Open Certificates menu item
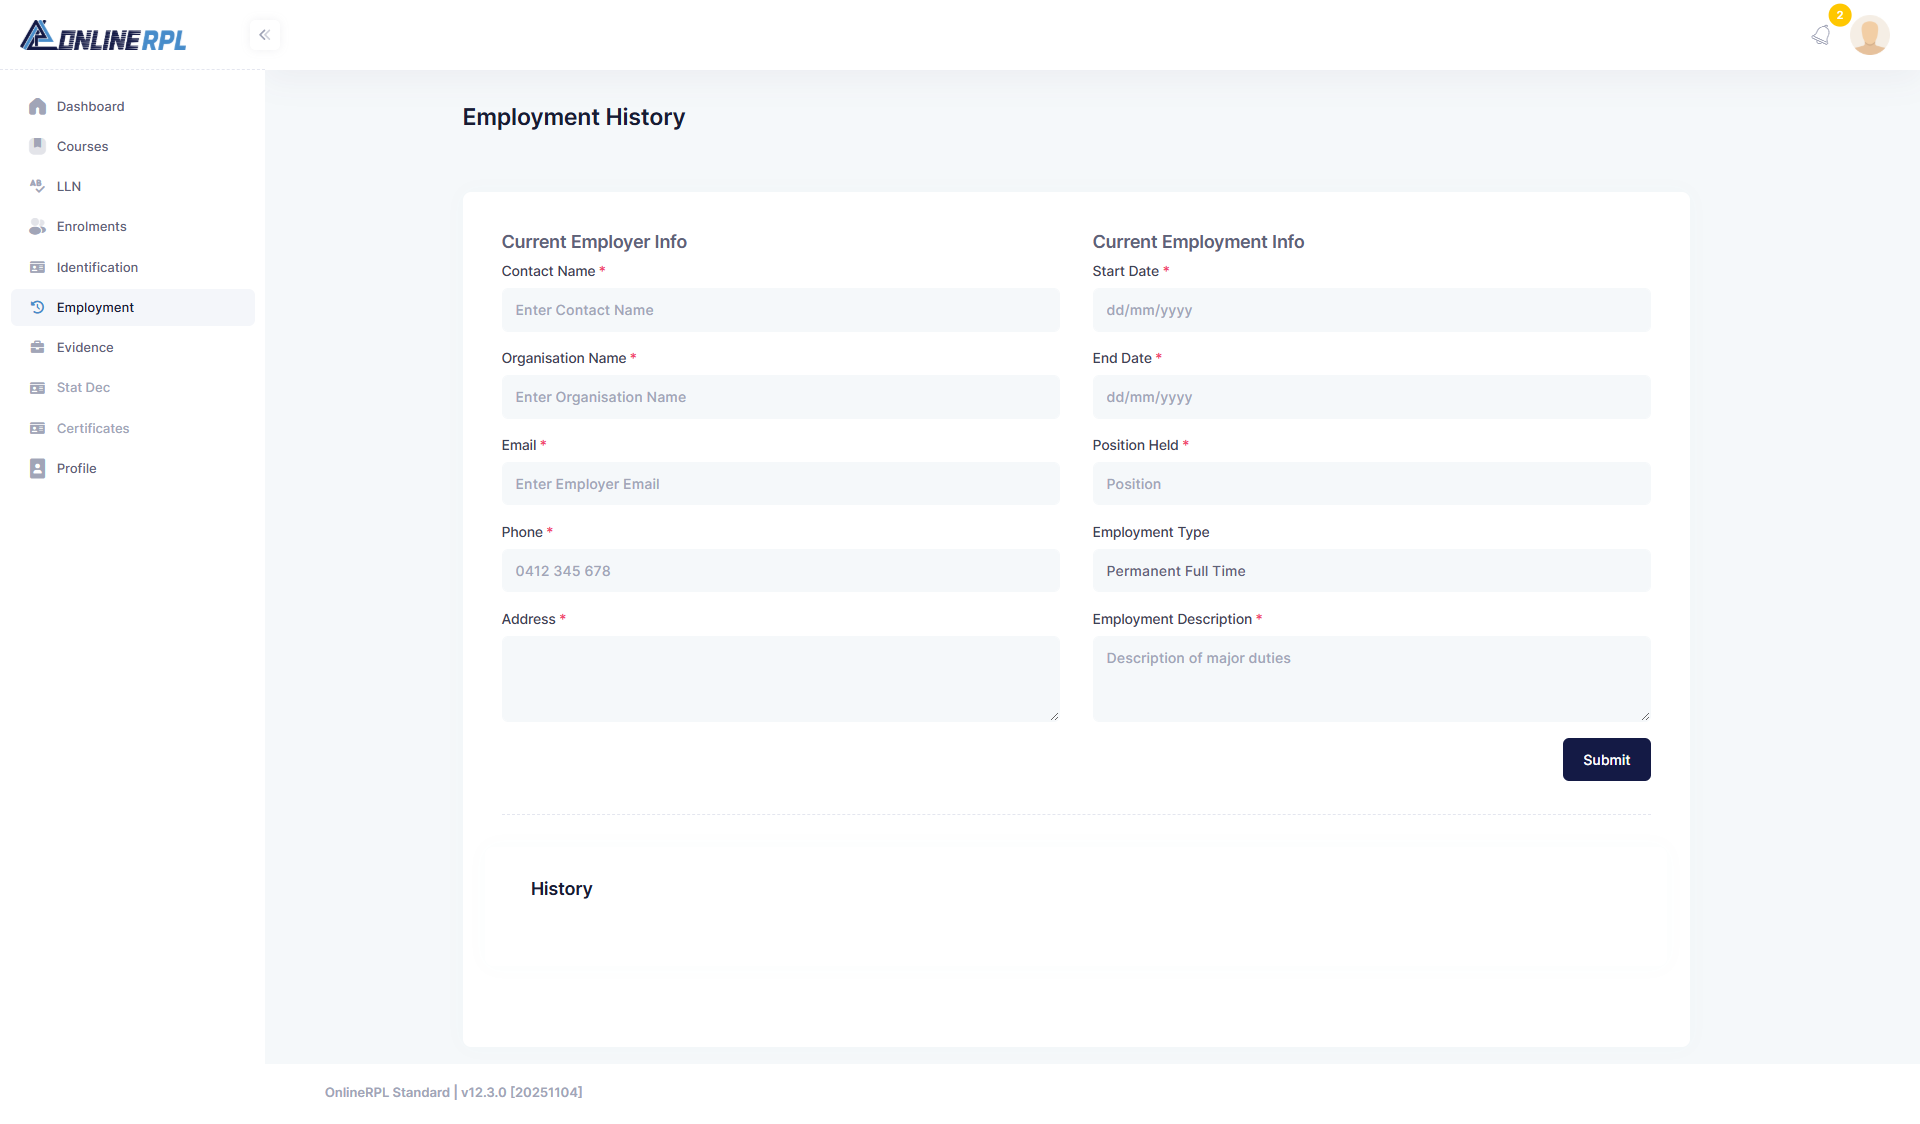 point(93,428)
